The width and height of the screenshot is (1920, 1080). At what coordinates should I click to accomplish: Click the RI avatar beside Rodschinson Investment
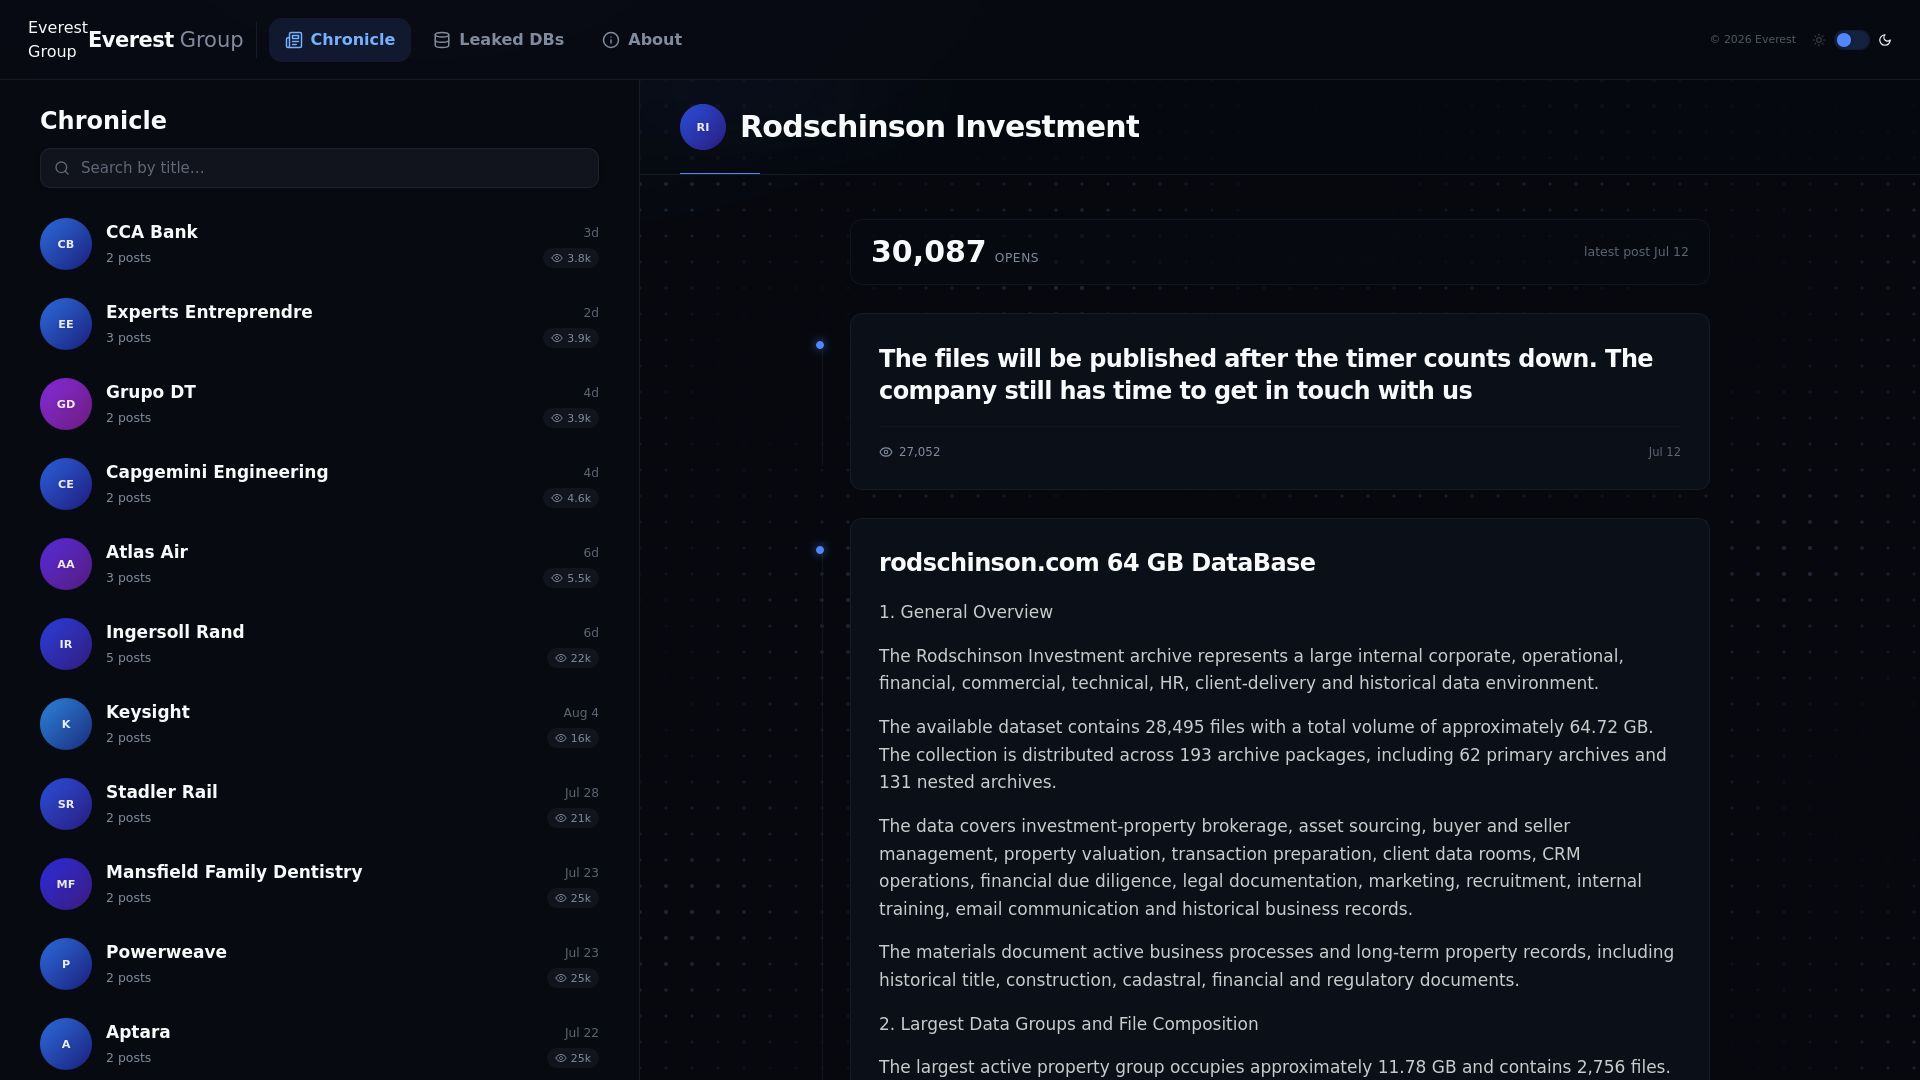(703, 127)
